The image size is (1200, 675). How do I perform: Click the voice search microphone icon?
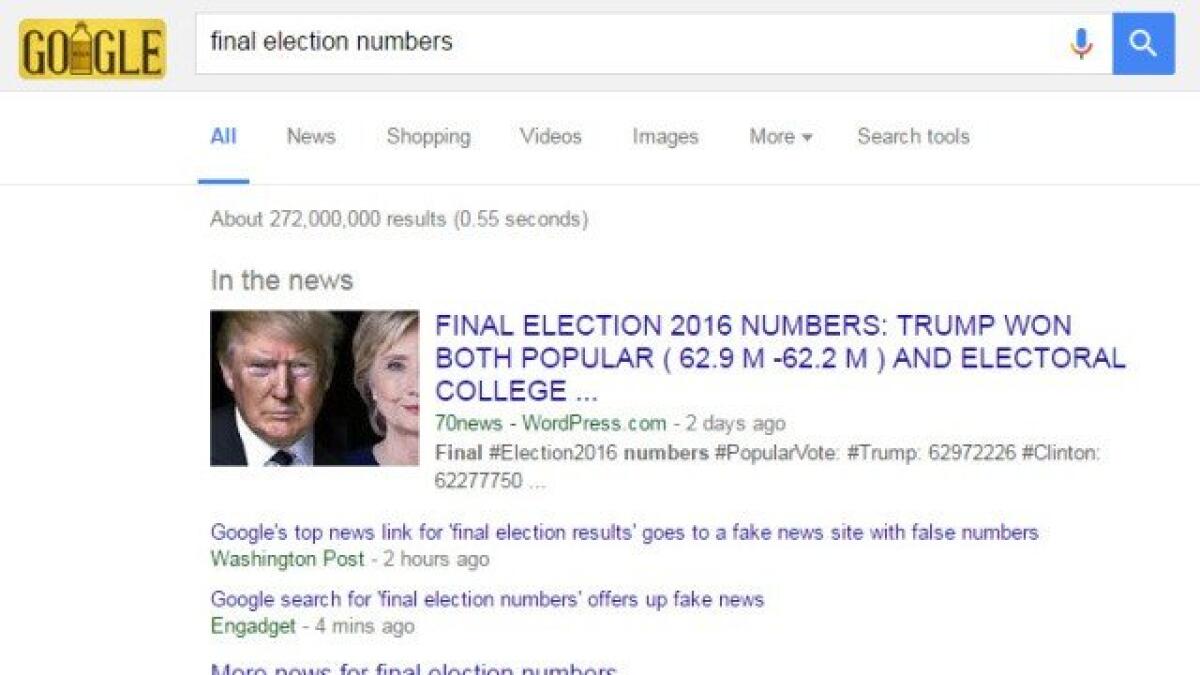pyautogui.click(x=1080, y=42)
